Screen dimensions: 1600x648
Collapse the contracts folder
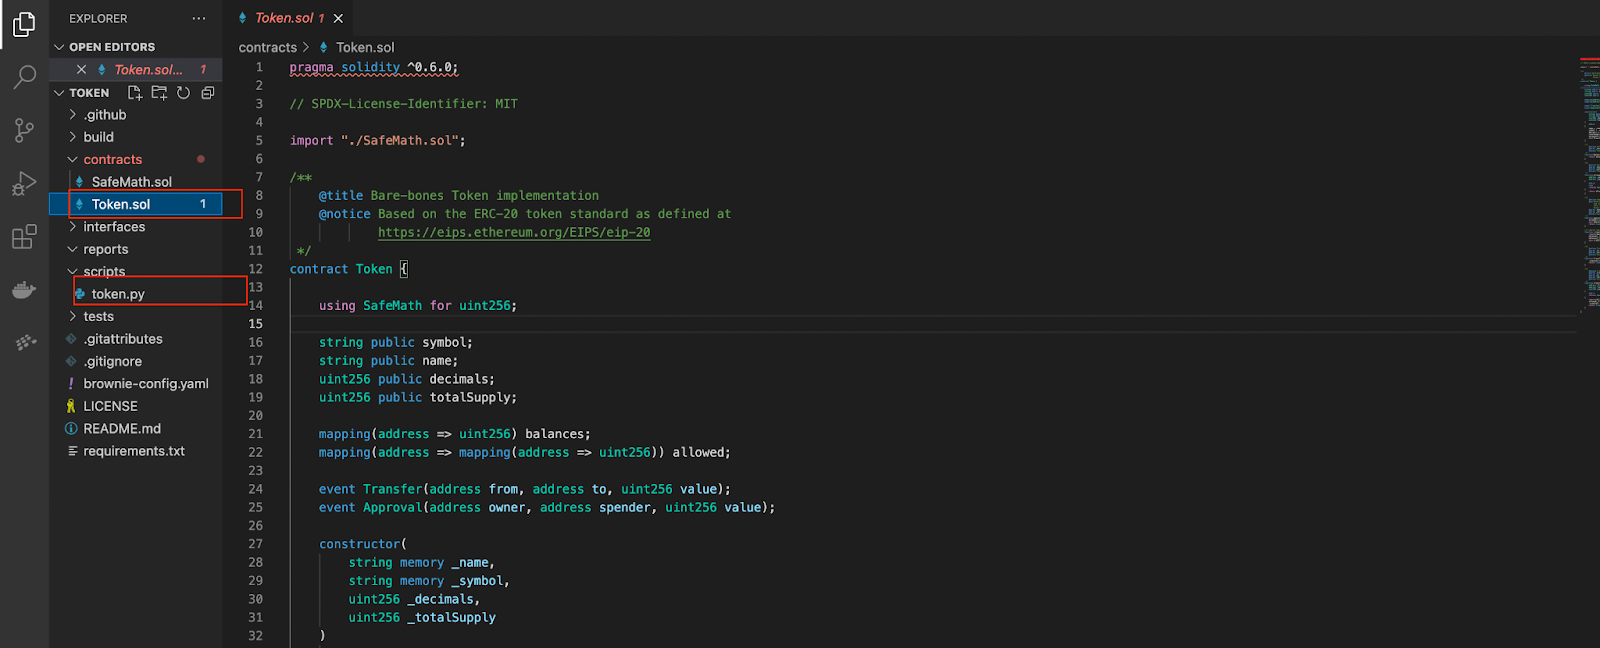click(112, 160)
